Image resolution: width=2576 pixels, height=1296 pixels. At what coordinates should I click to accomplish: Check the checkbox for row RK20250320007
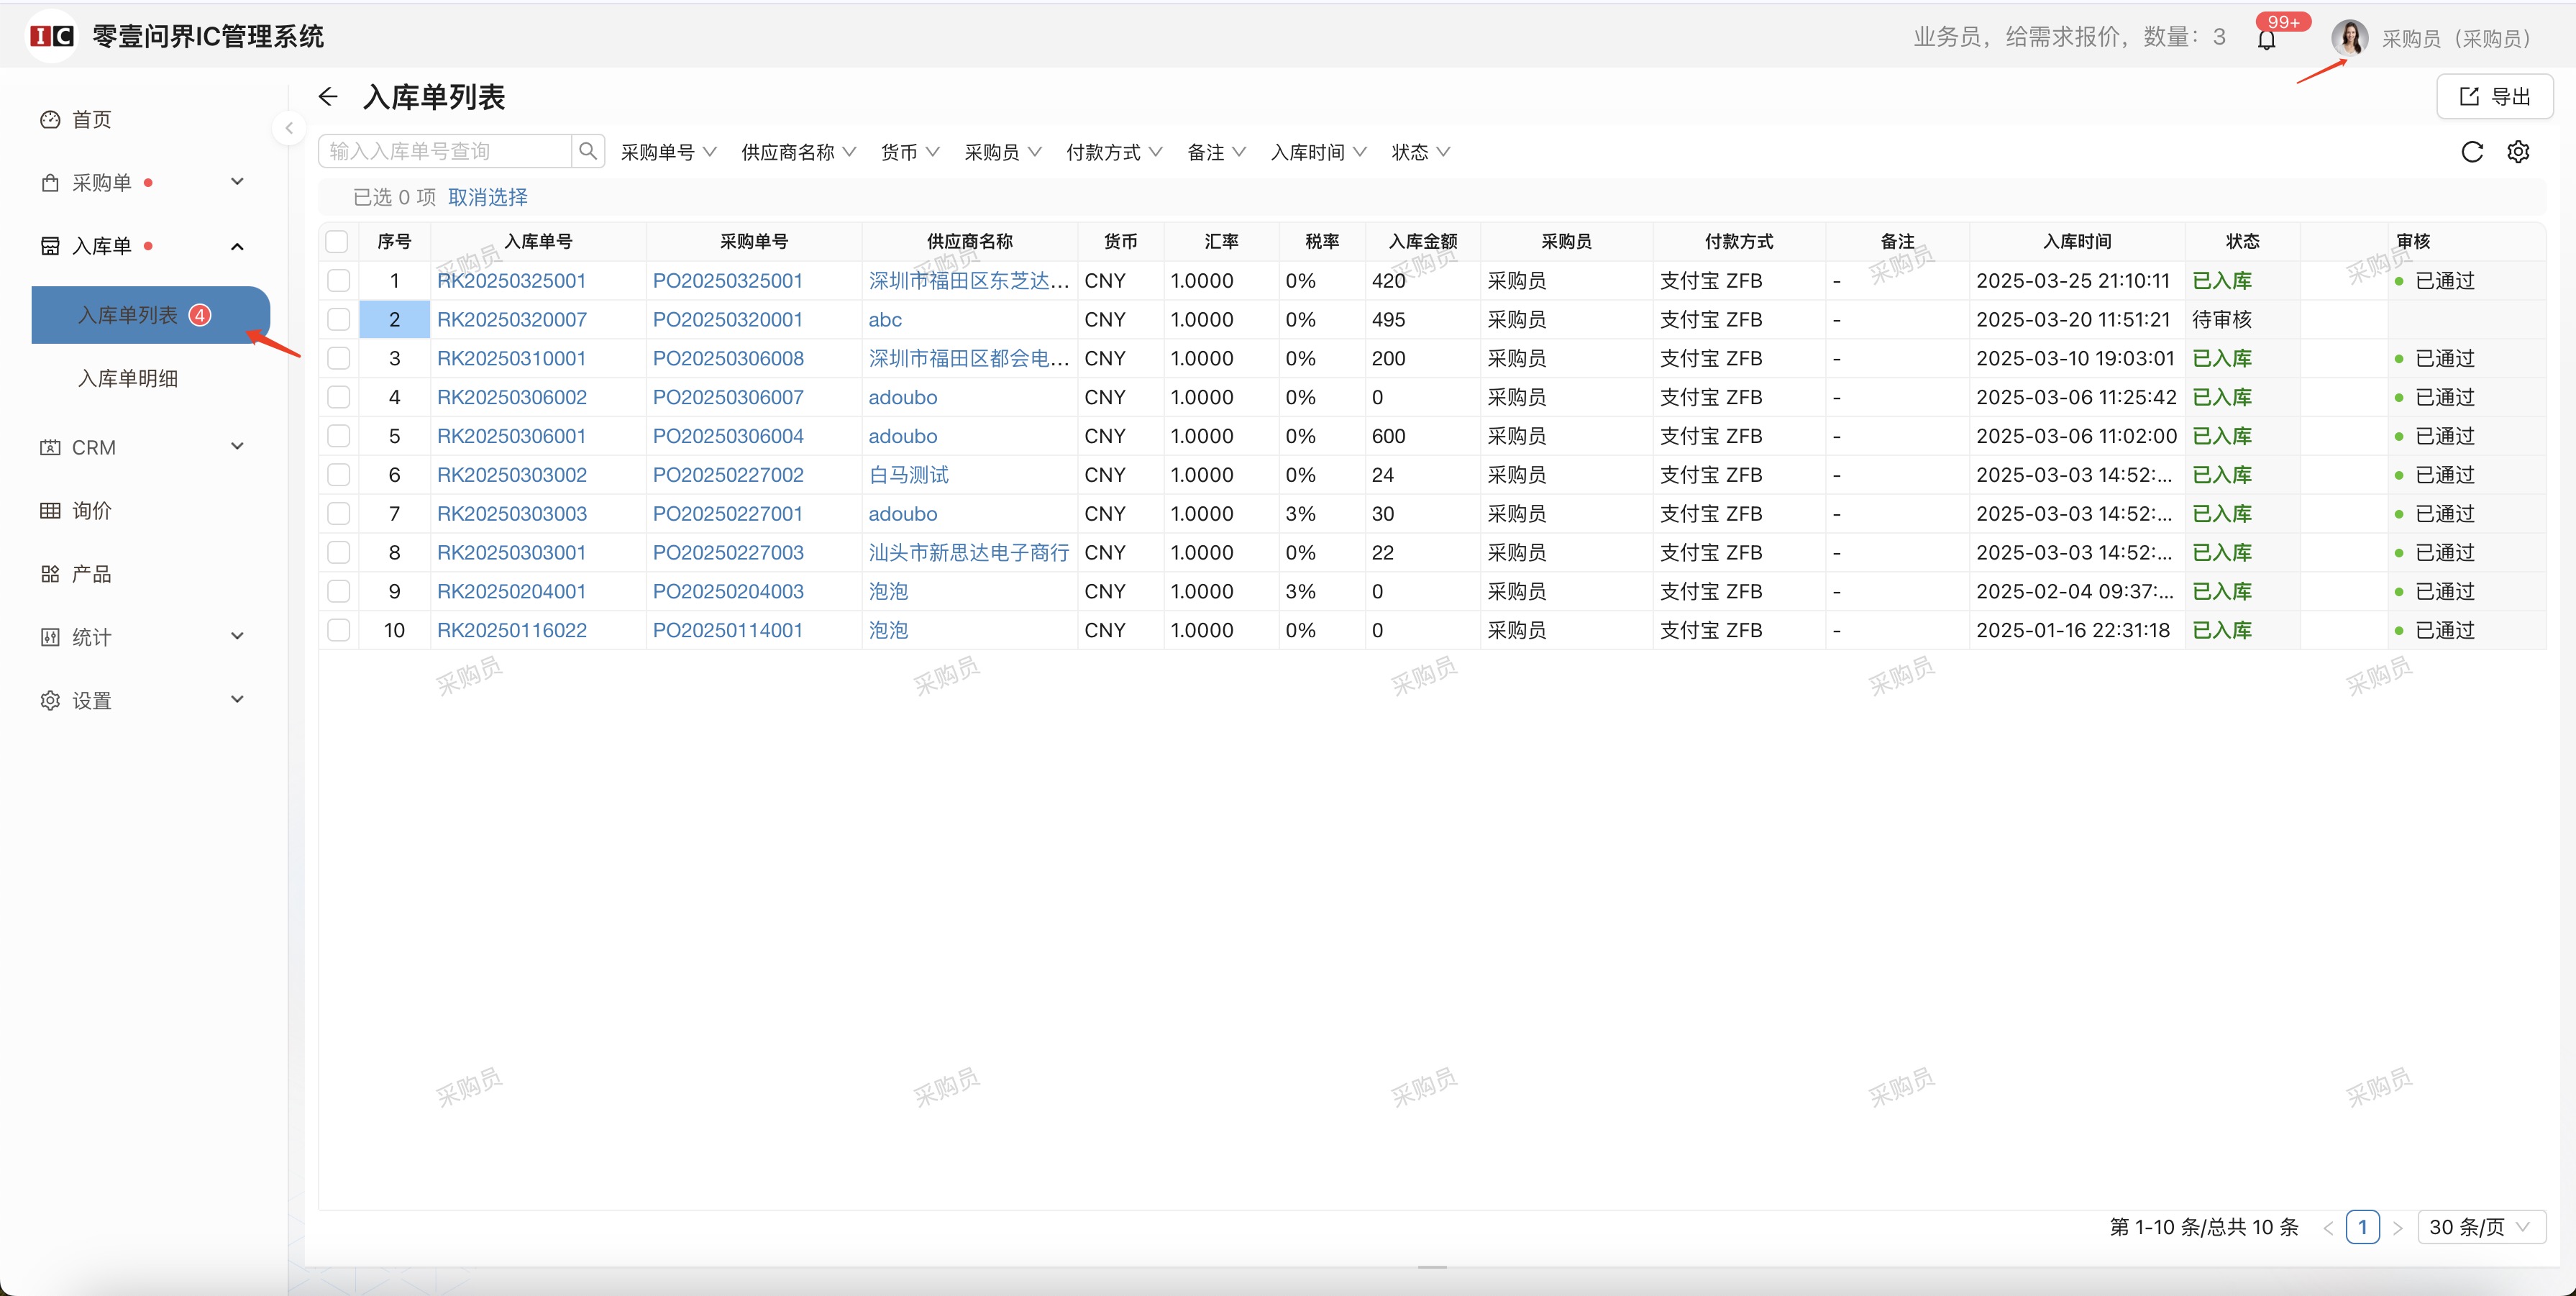(338, 320)
